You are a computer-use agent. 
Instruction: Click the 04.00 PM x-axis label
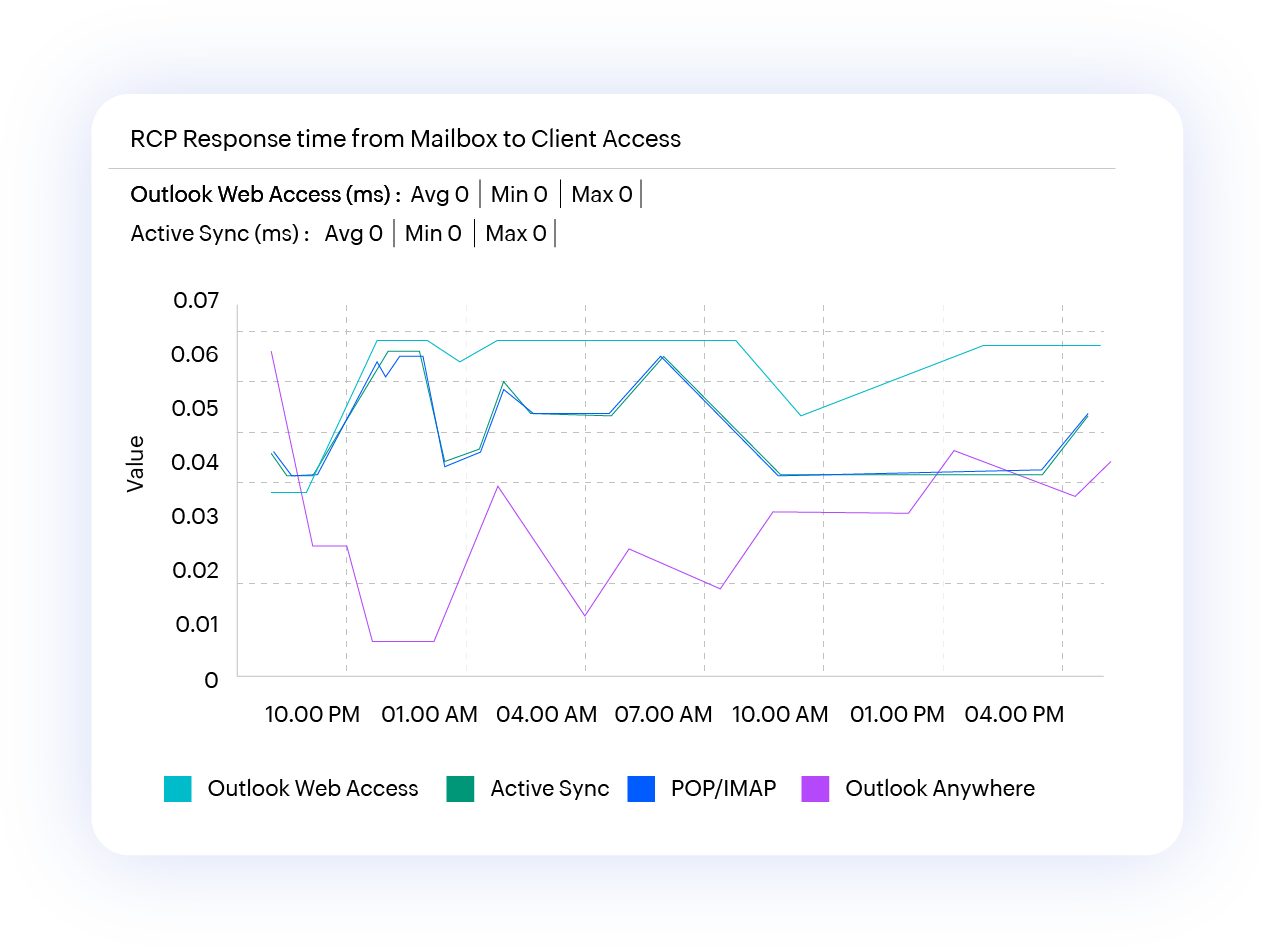pos(1014,715)
